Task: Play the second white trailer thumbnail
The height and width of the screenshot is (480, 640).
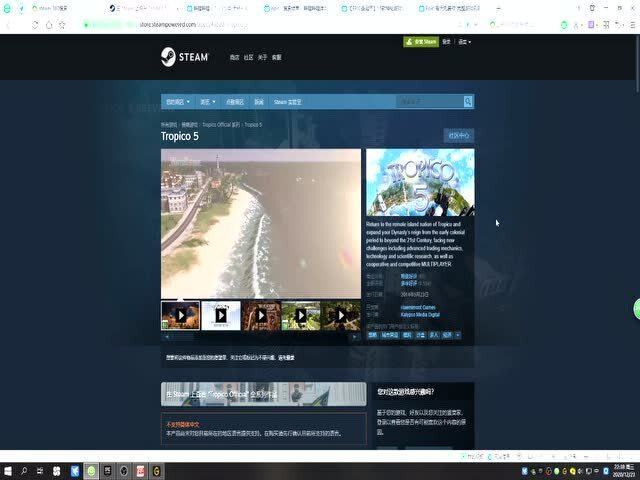Action: 221,316
